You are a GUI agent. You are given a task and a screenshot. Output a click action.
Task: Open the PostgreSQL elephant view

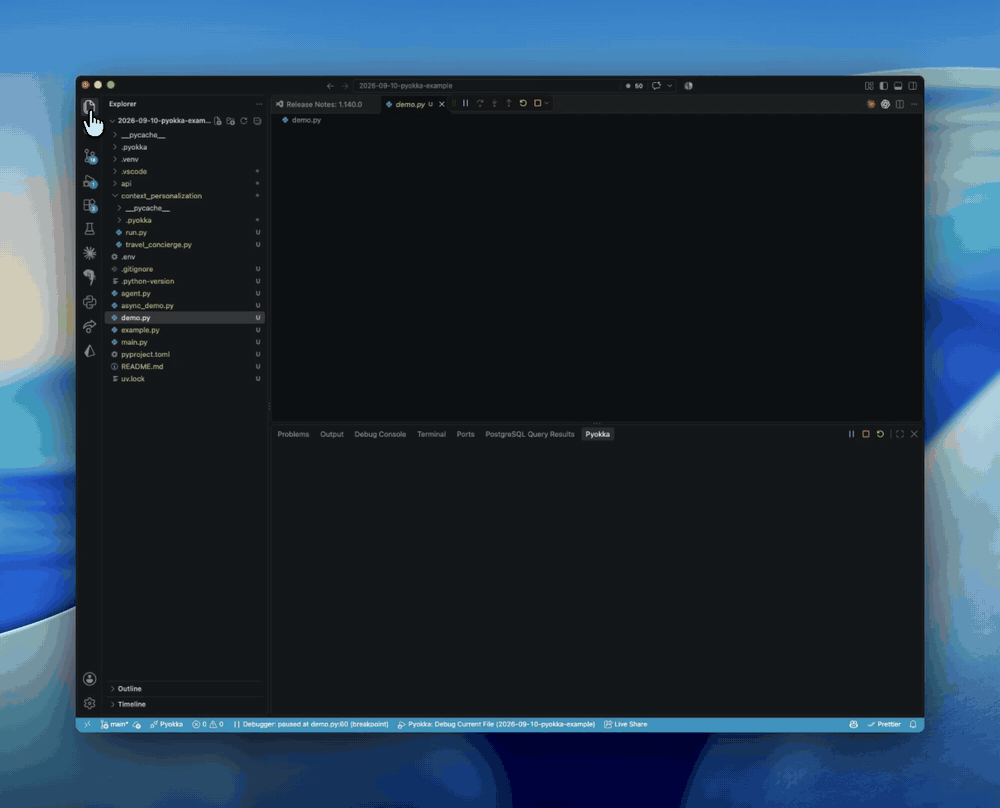[x=89, y=277]
